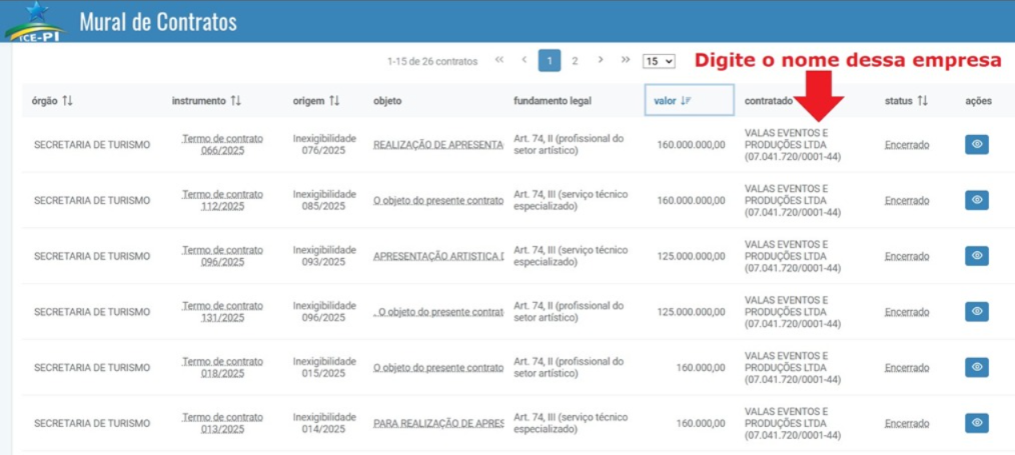Open Termo de contrato 131/2025 link
The width and height of the screenshot is (1015, 455).
coord(223,312)
